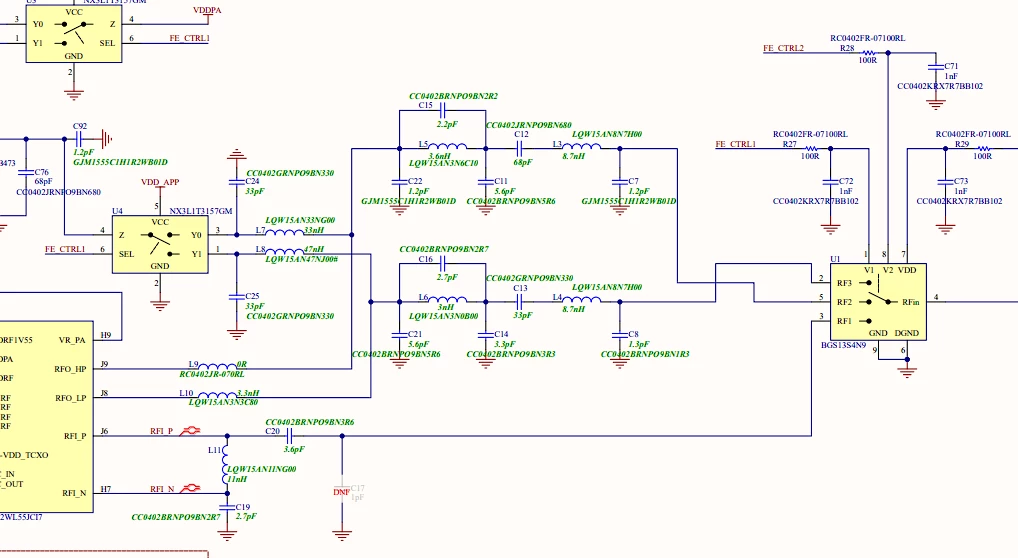
Task: Select capacitor C16 2.7pF symbol
Action: coord(443,263)
